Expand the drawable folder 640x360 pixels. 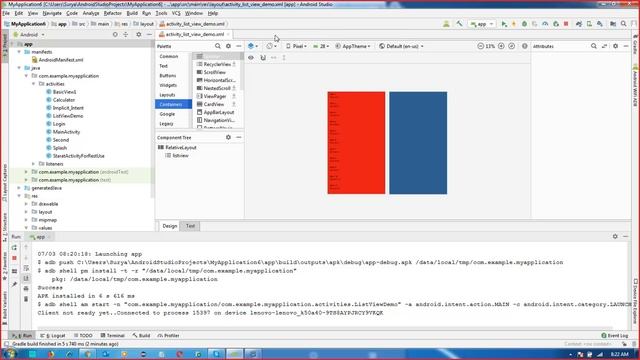(27, 204)
